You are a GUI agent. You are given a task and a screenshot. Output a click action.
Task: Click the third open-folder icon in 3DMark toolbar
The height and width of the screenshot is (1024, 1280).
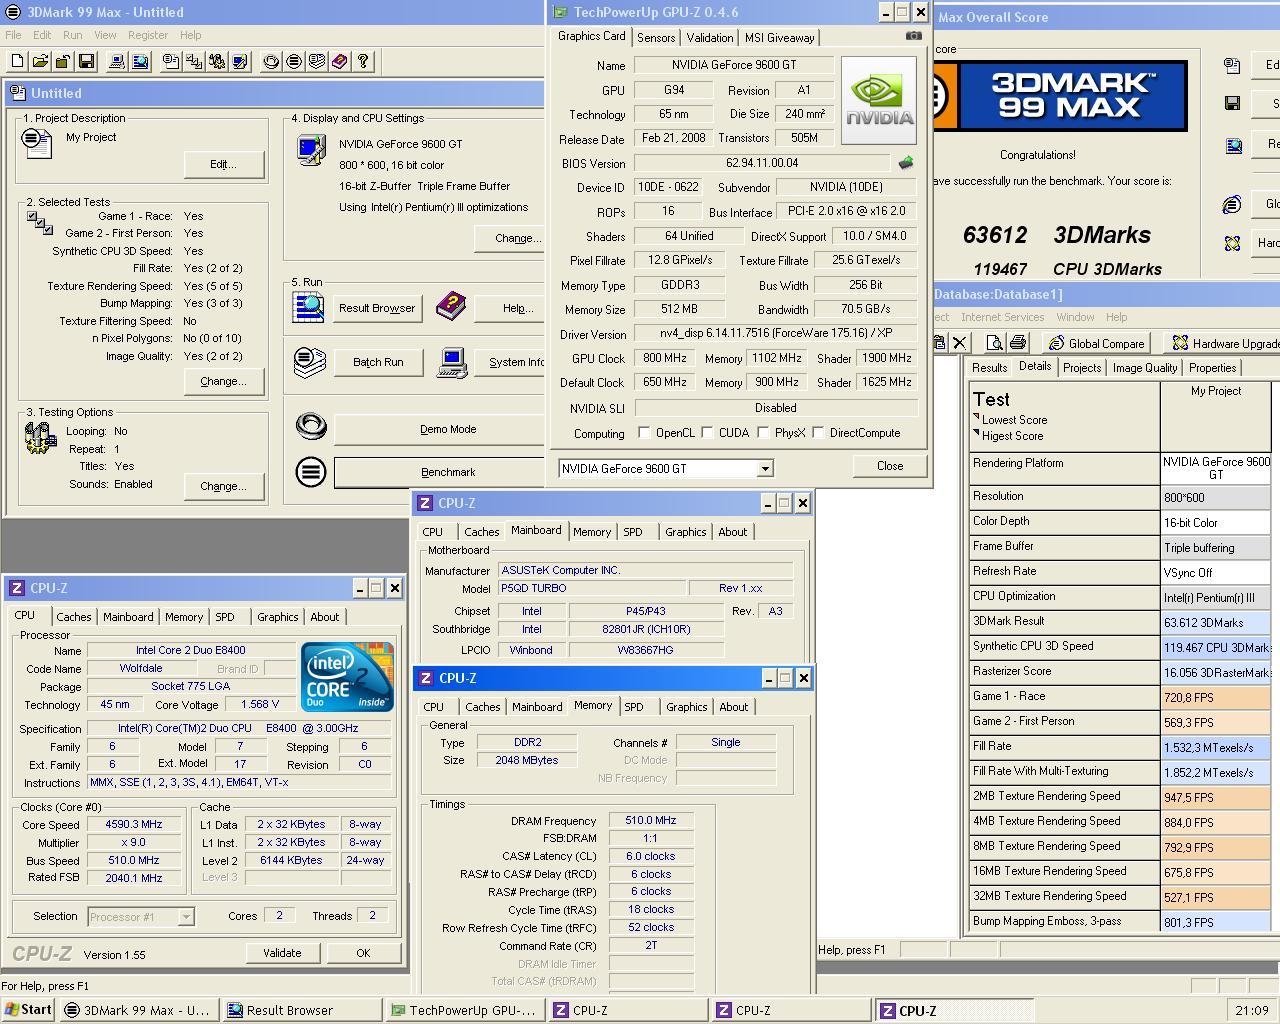63,62
